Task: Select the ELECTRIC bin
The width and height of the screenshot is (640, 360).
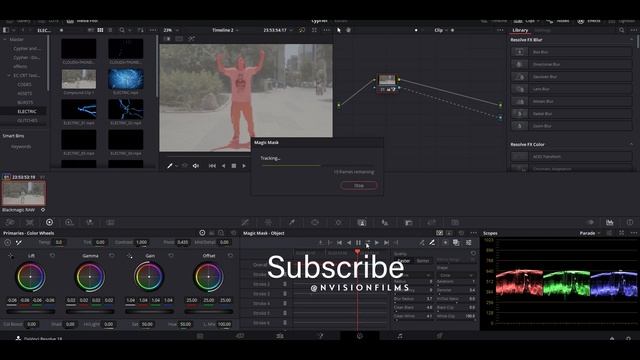Action: (27, 111)
